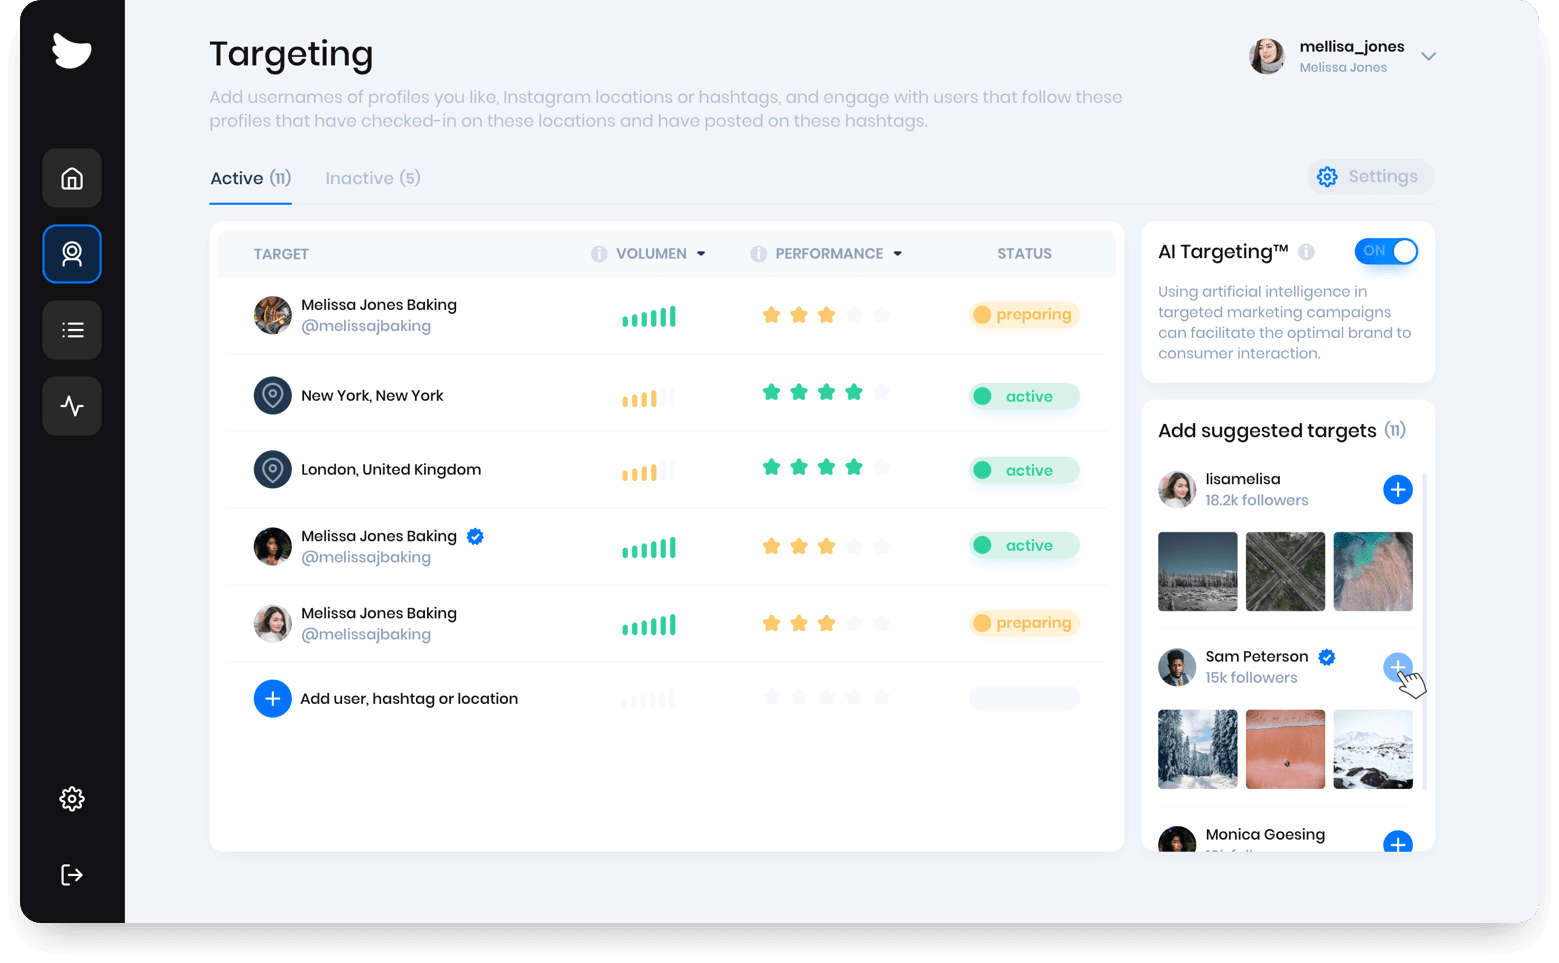The image size is (1559, 963).
Task: Add lisamelisa to targets with the plus
Action: tap(1398, 489)
